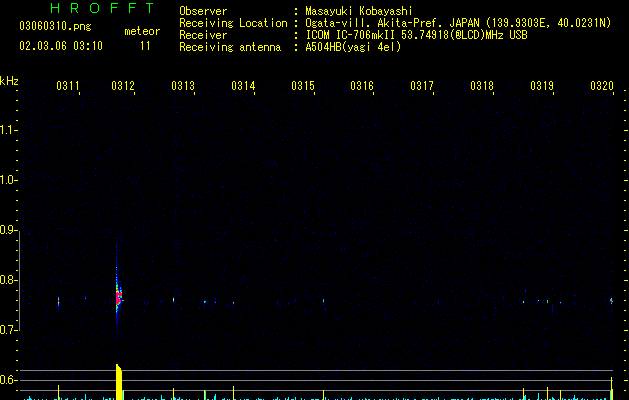Click the small meteor echo before 0311
Viewport: 629px width, 400px height.
(59, 301)
